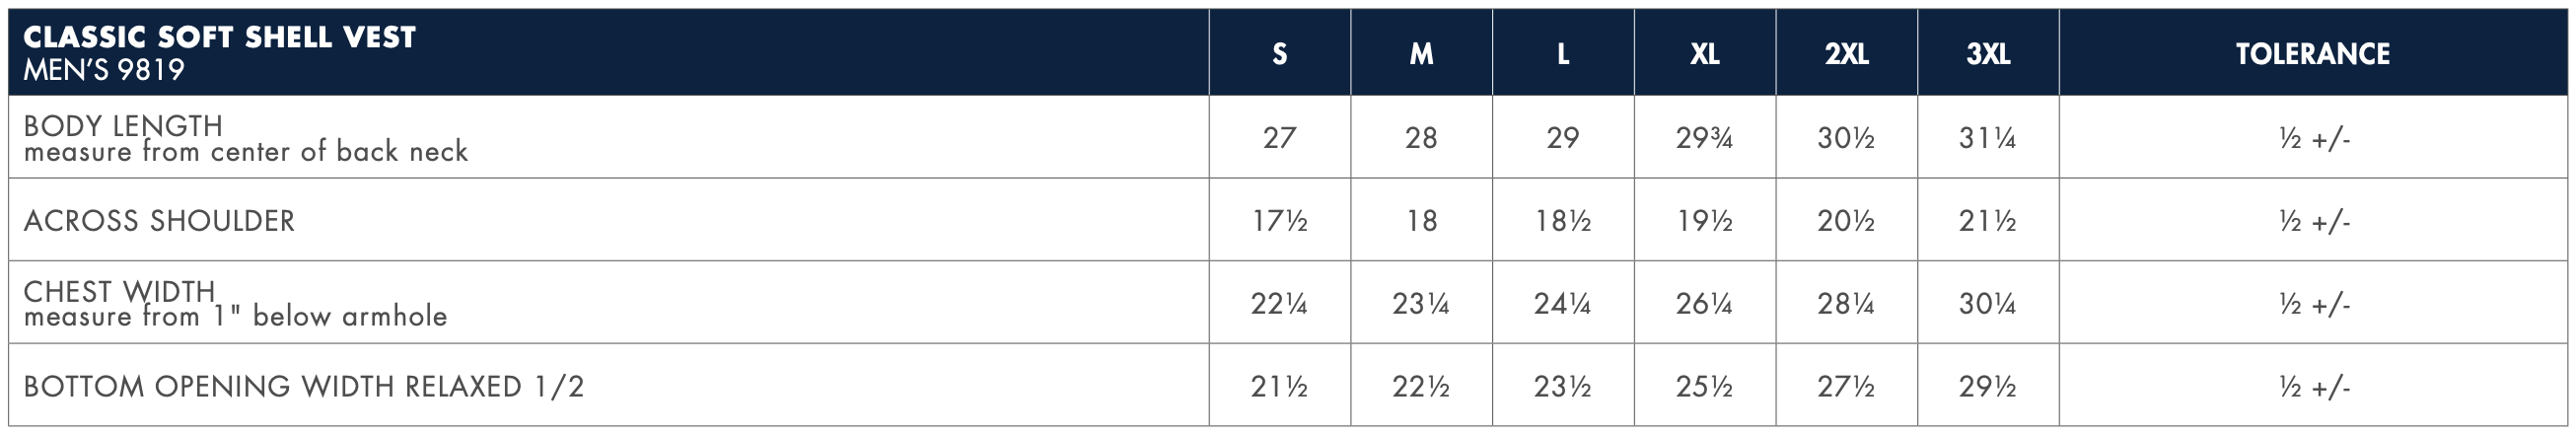This screenshot has width=2576, height=434.
Task: Click the Across Shoulder row label
Action: pyautogui.click(x=159, y=221)
